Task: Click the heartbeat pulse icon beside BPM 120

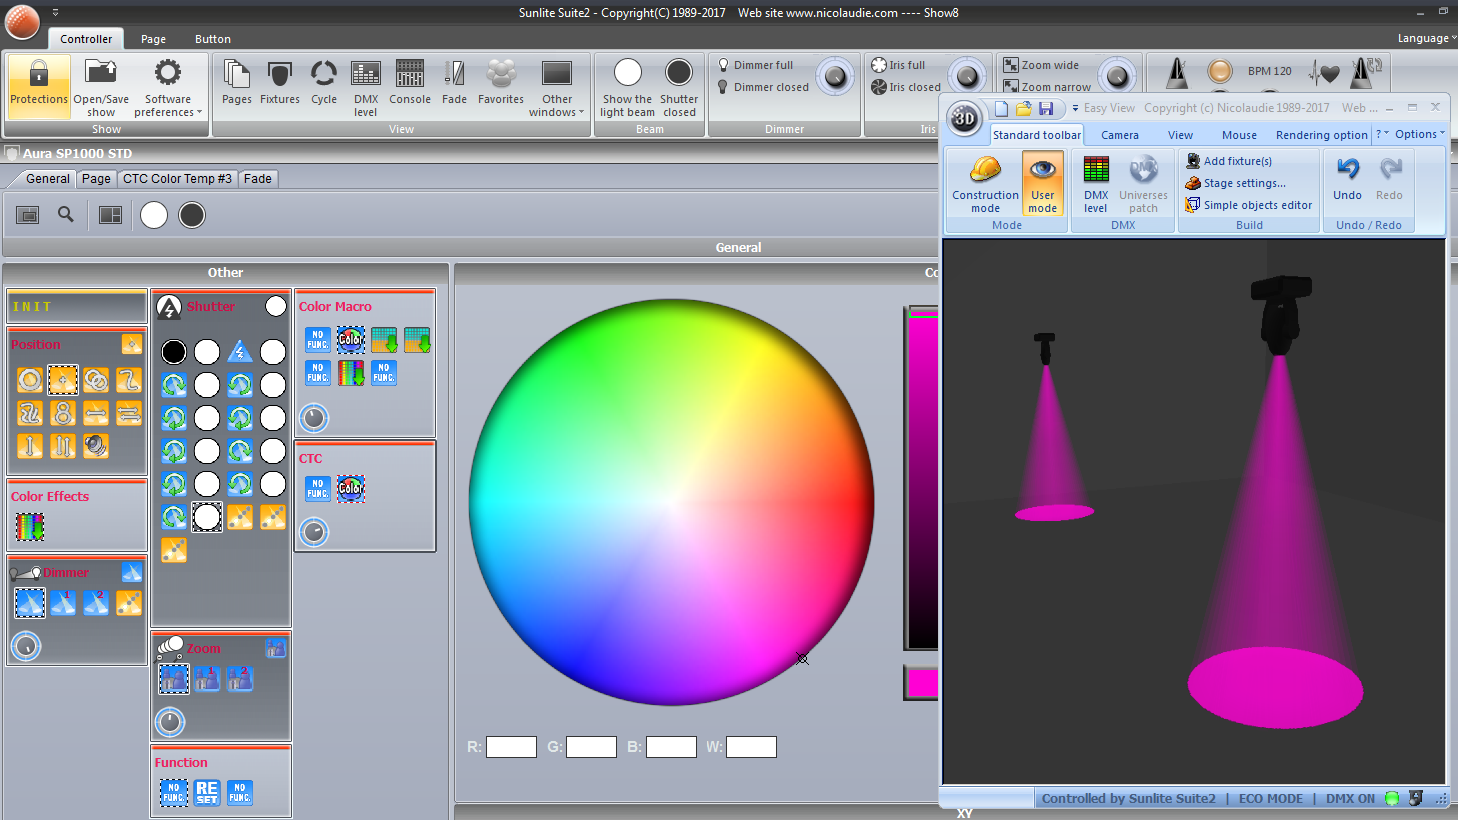Action: (1324, 72)
